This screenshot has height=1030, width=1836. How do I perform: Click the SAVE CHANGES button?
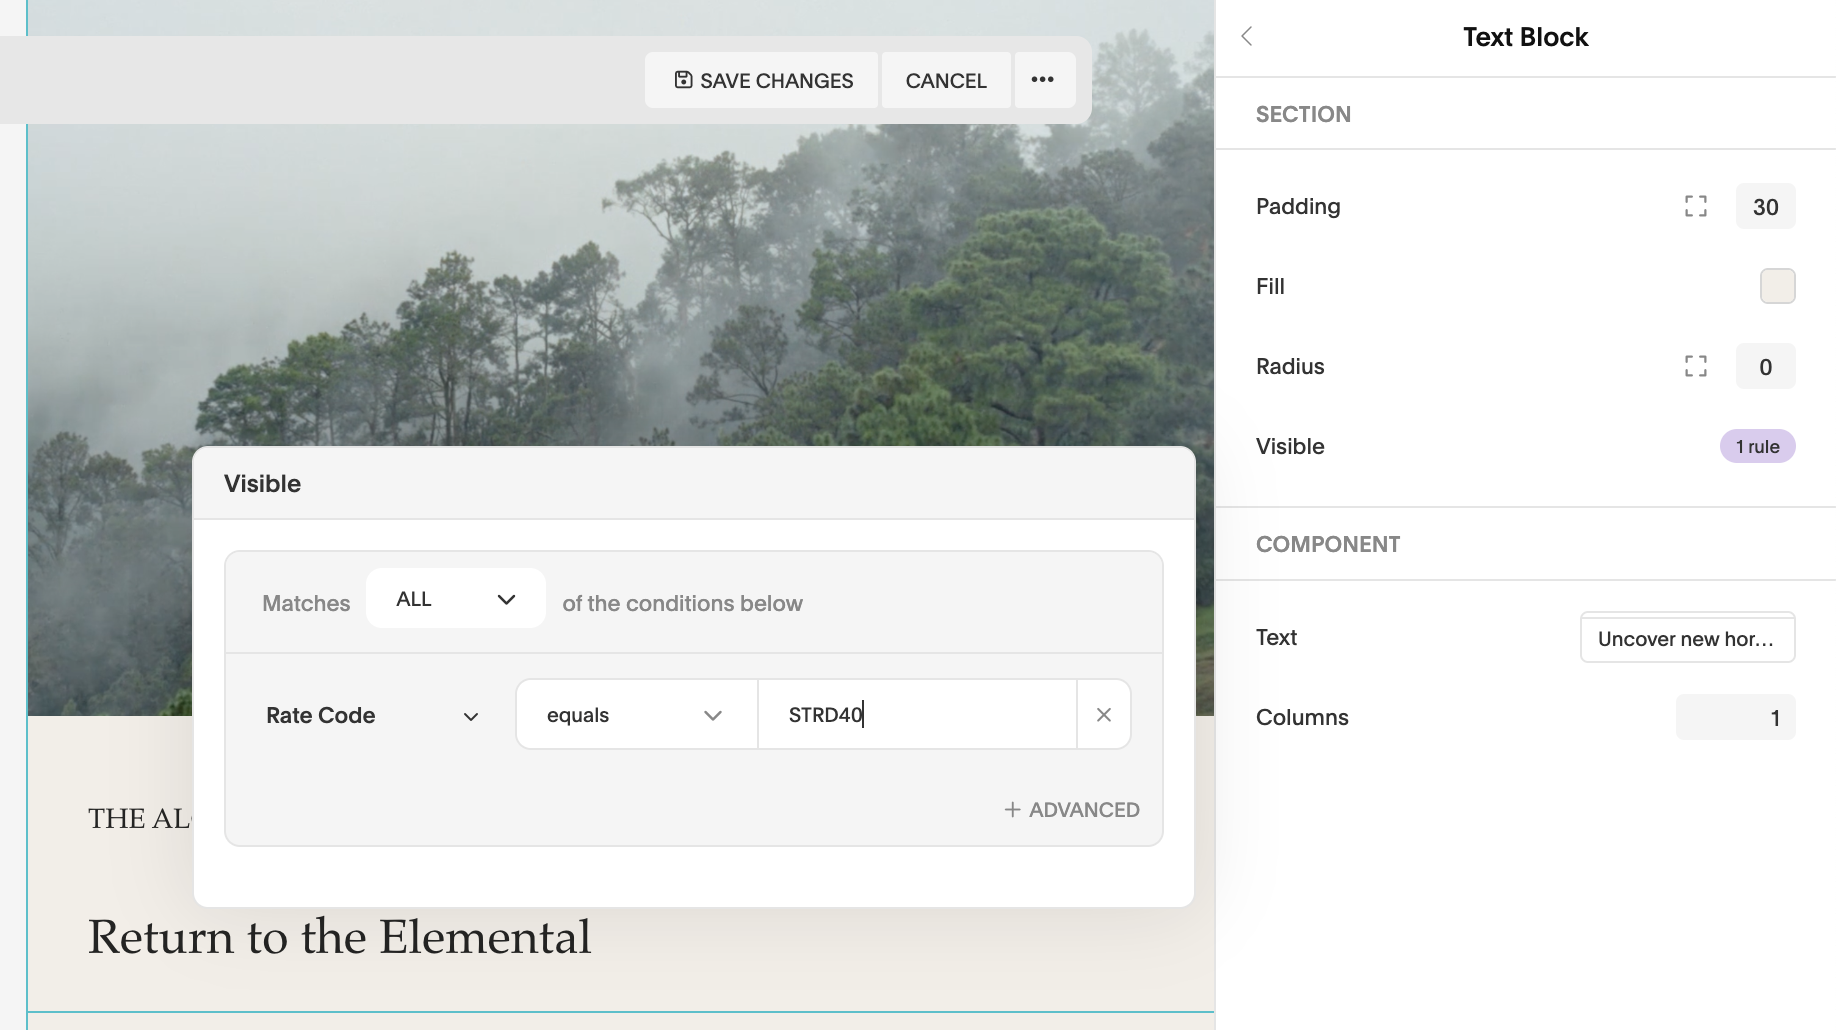761,80
